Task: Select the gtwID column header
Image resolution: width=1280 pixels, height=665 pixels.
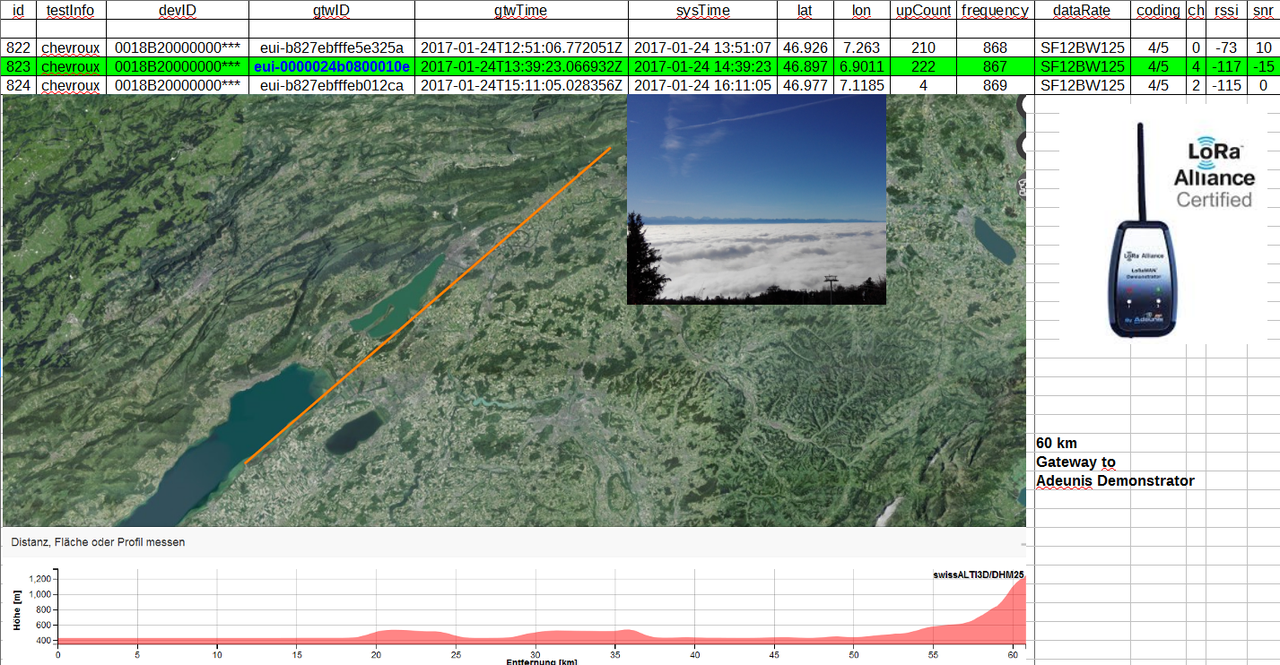Action: pos(331,10)
